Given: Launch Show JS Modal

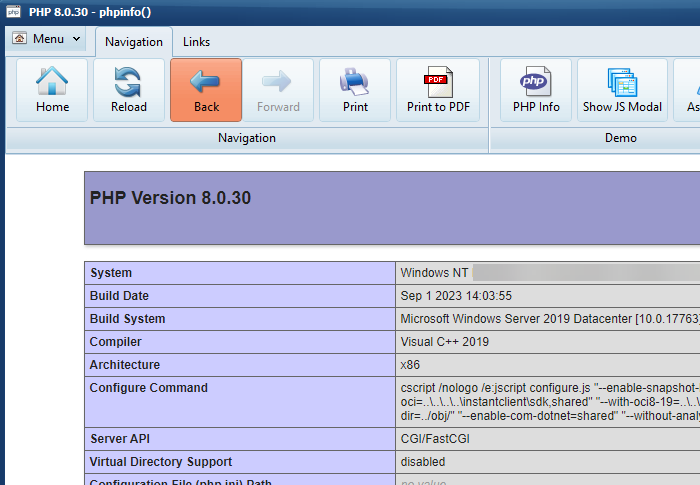Looking at the screenshot, I should click(x=622, y=90).
